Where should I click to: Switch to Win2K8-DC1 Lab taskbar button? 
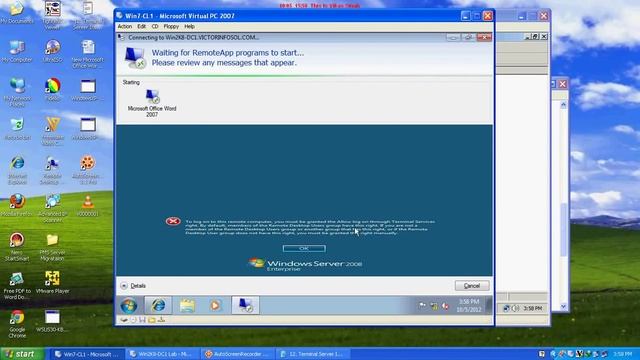[x=161, y=354]
